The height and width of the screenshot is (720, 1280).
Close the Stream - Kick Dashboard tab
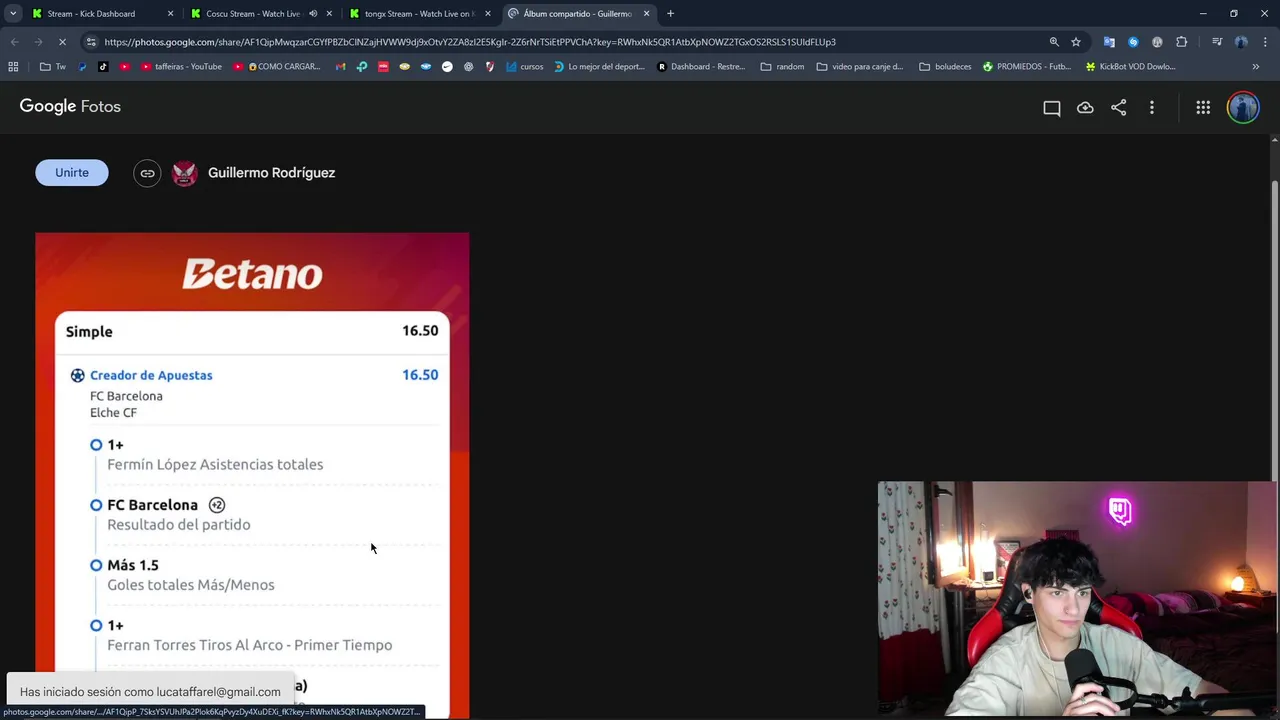click(170, 14)
